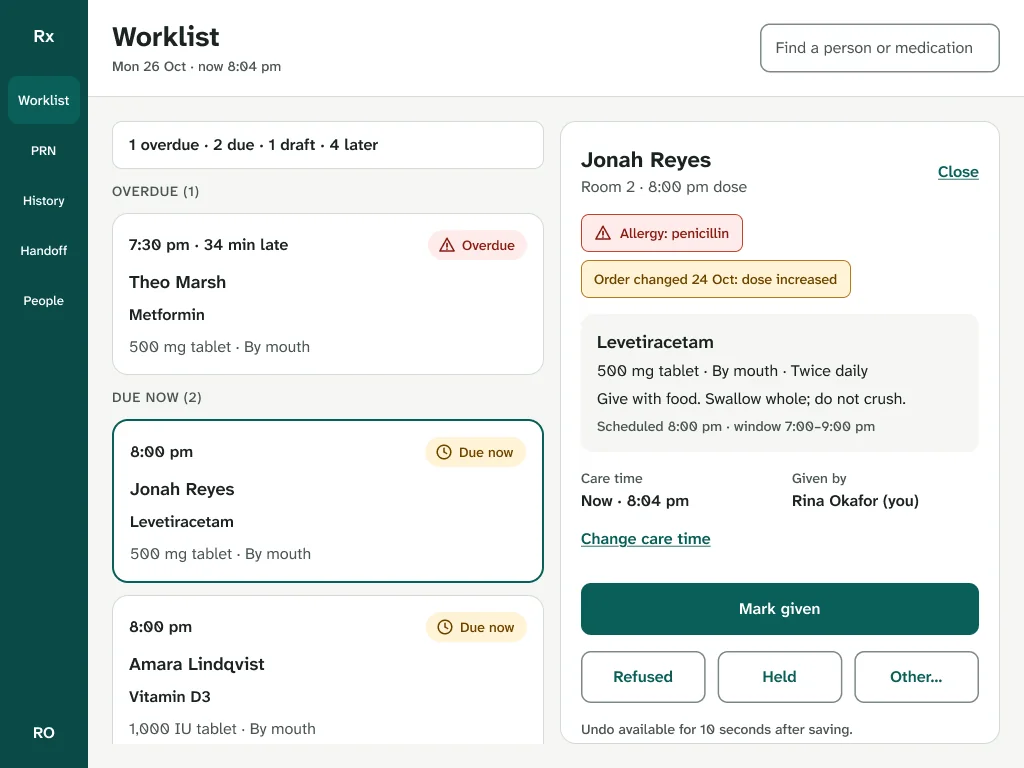The width and height of the screenshot is (1024, 768).
Task: Click the '500 mg tablet · By mouth · Twice daily' line
Action: (732, 371)
